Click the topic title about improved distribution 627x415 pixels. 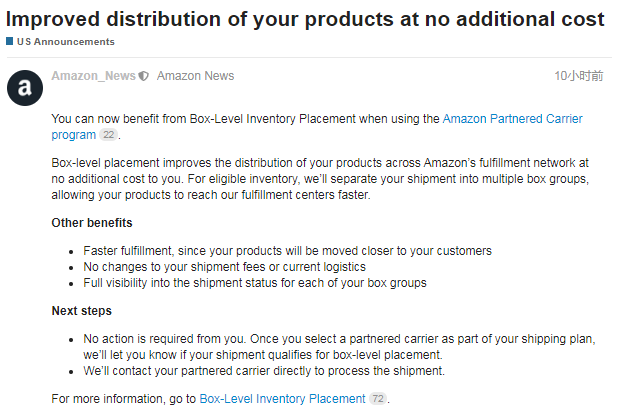click(305, 19)
